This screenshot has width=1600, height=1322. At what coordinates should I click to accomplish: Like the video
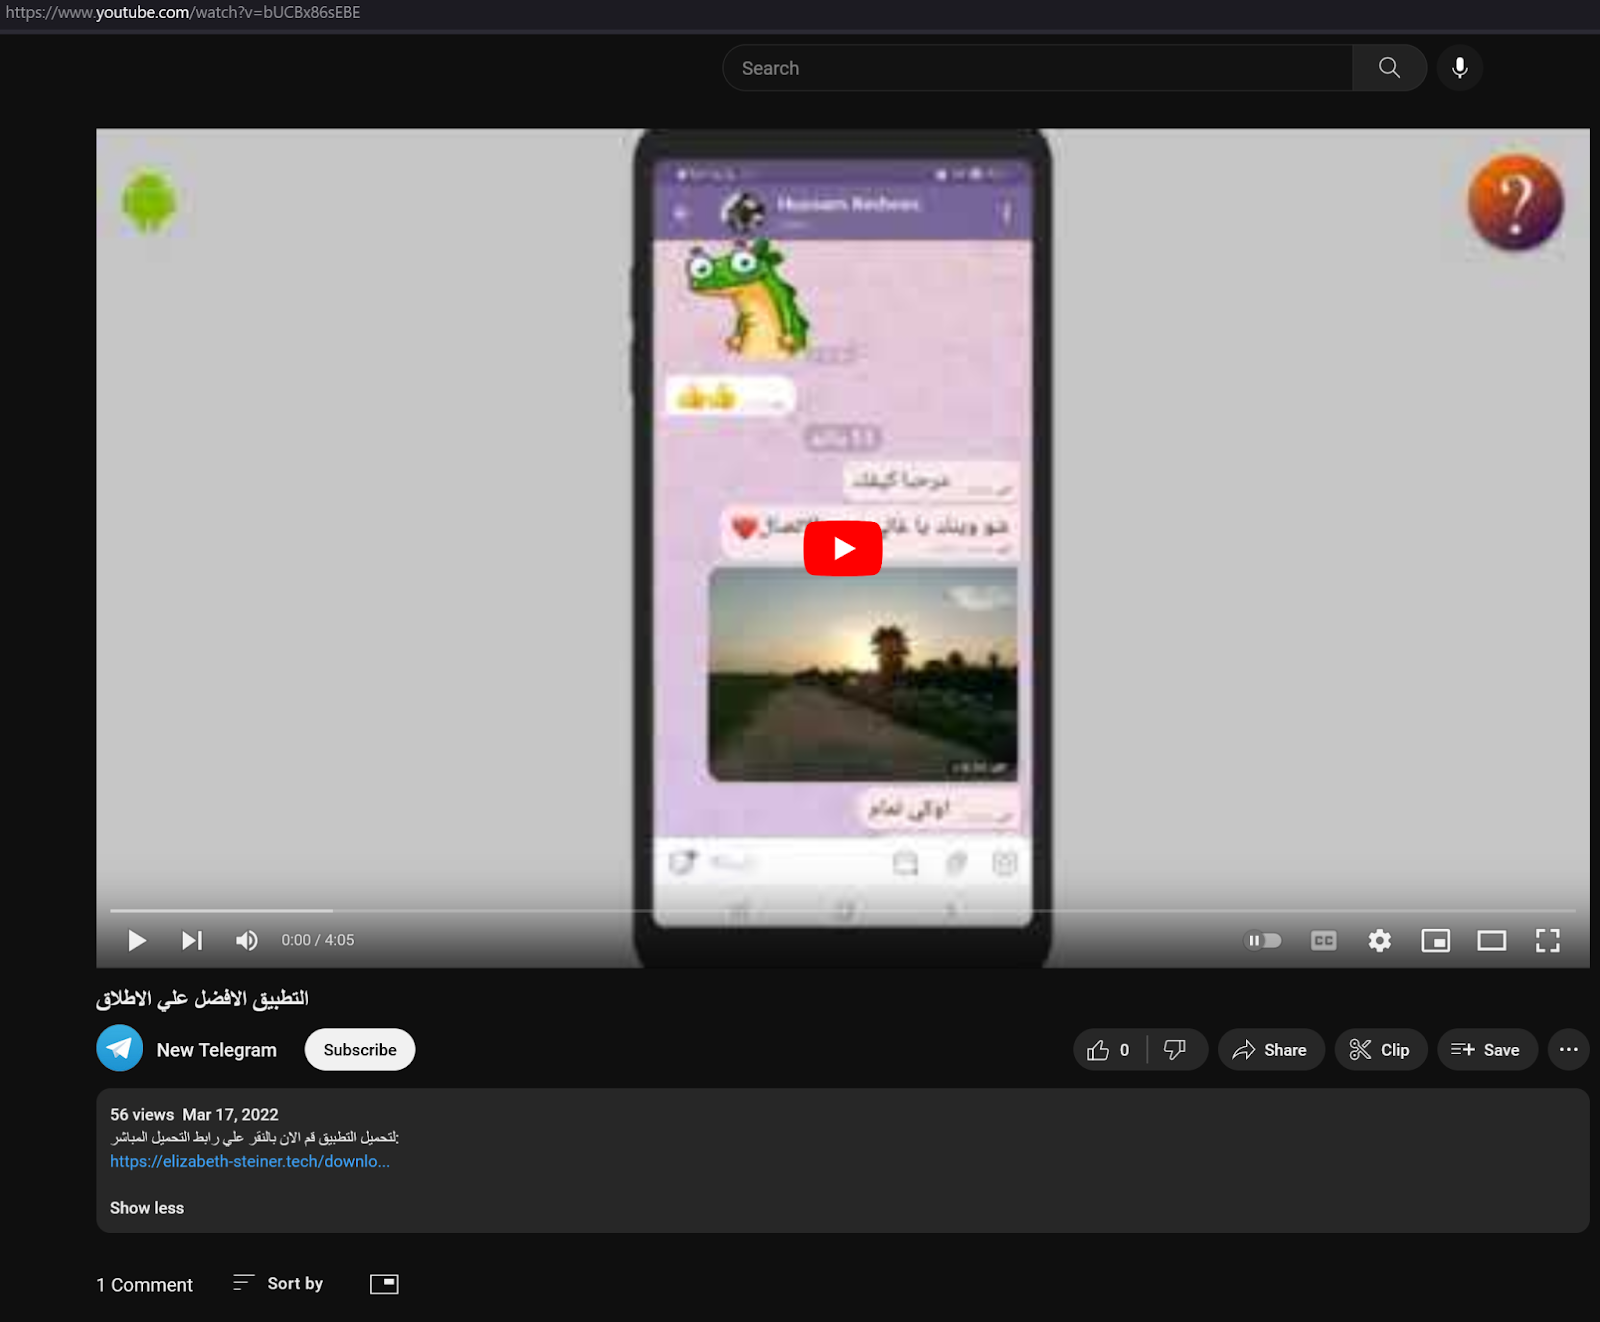tap(1110, 1050)
